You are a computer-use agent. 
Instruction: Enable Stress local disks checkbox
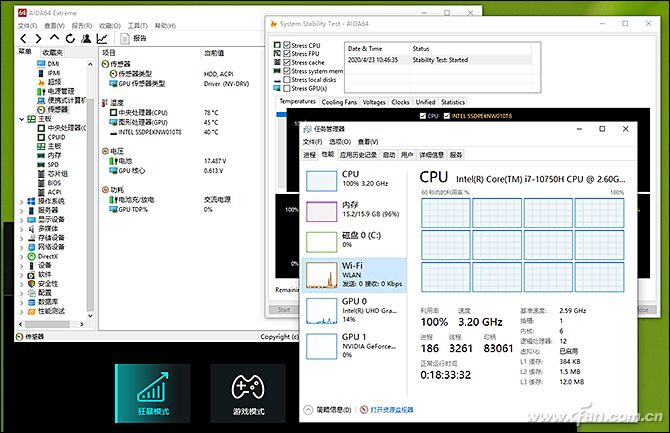287,80
